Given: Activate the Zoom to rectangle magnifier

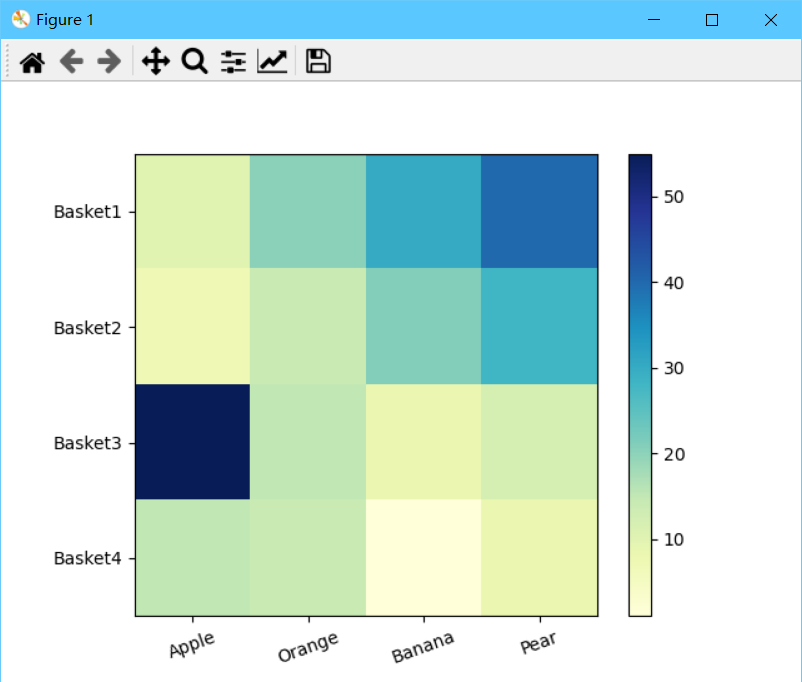Looking at the screenshot, I should coord(194,61).
